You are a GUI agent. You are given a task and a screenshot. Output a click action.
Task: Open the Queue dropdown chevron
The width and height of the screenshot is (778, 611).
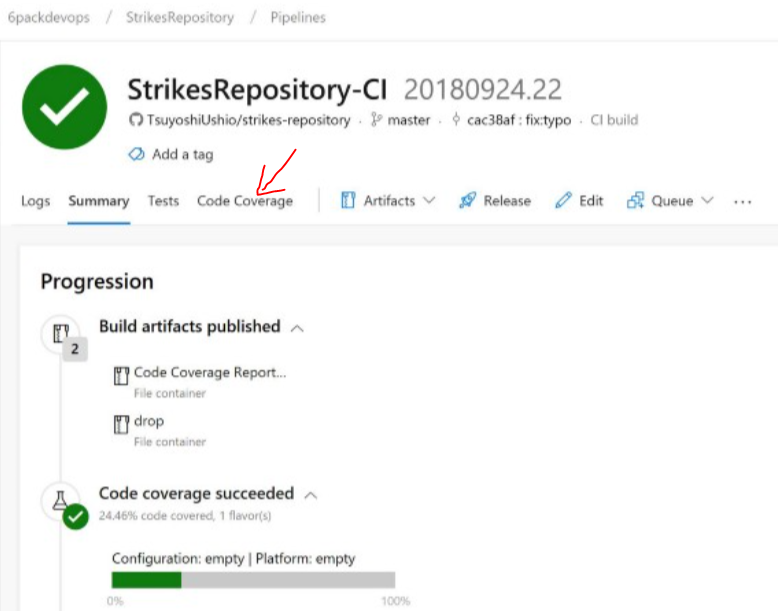click(707, 201)
